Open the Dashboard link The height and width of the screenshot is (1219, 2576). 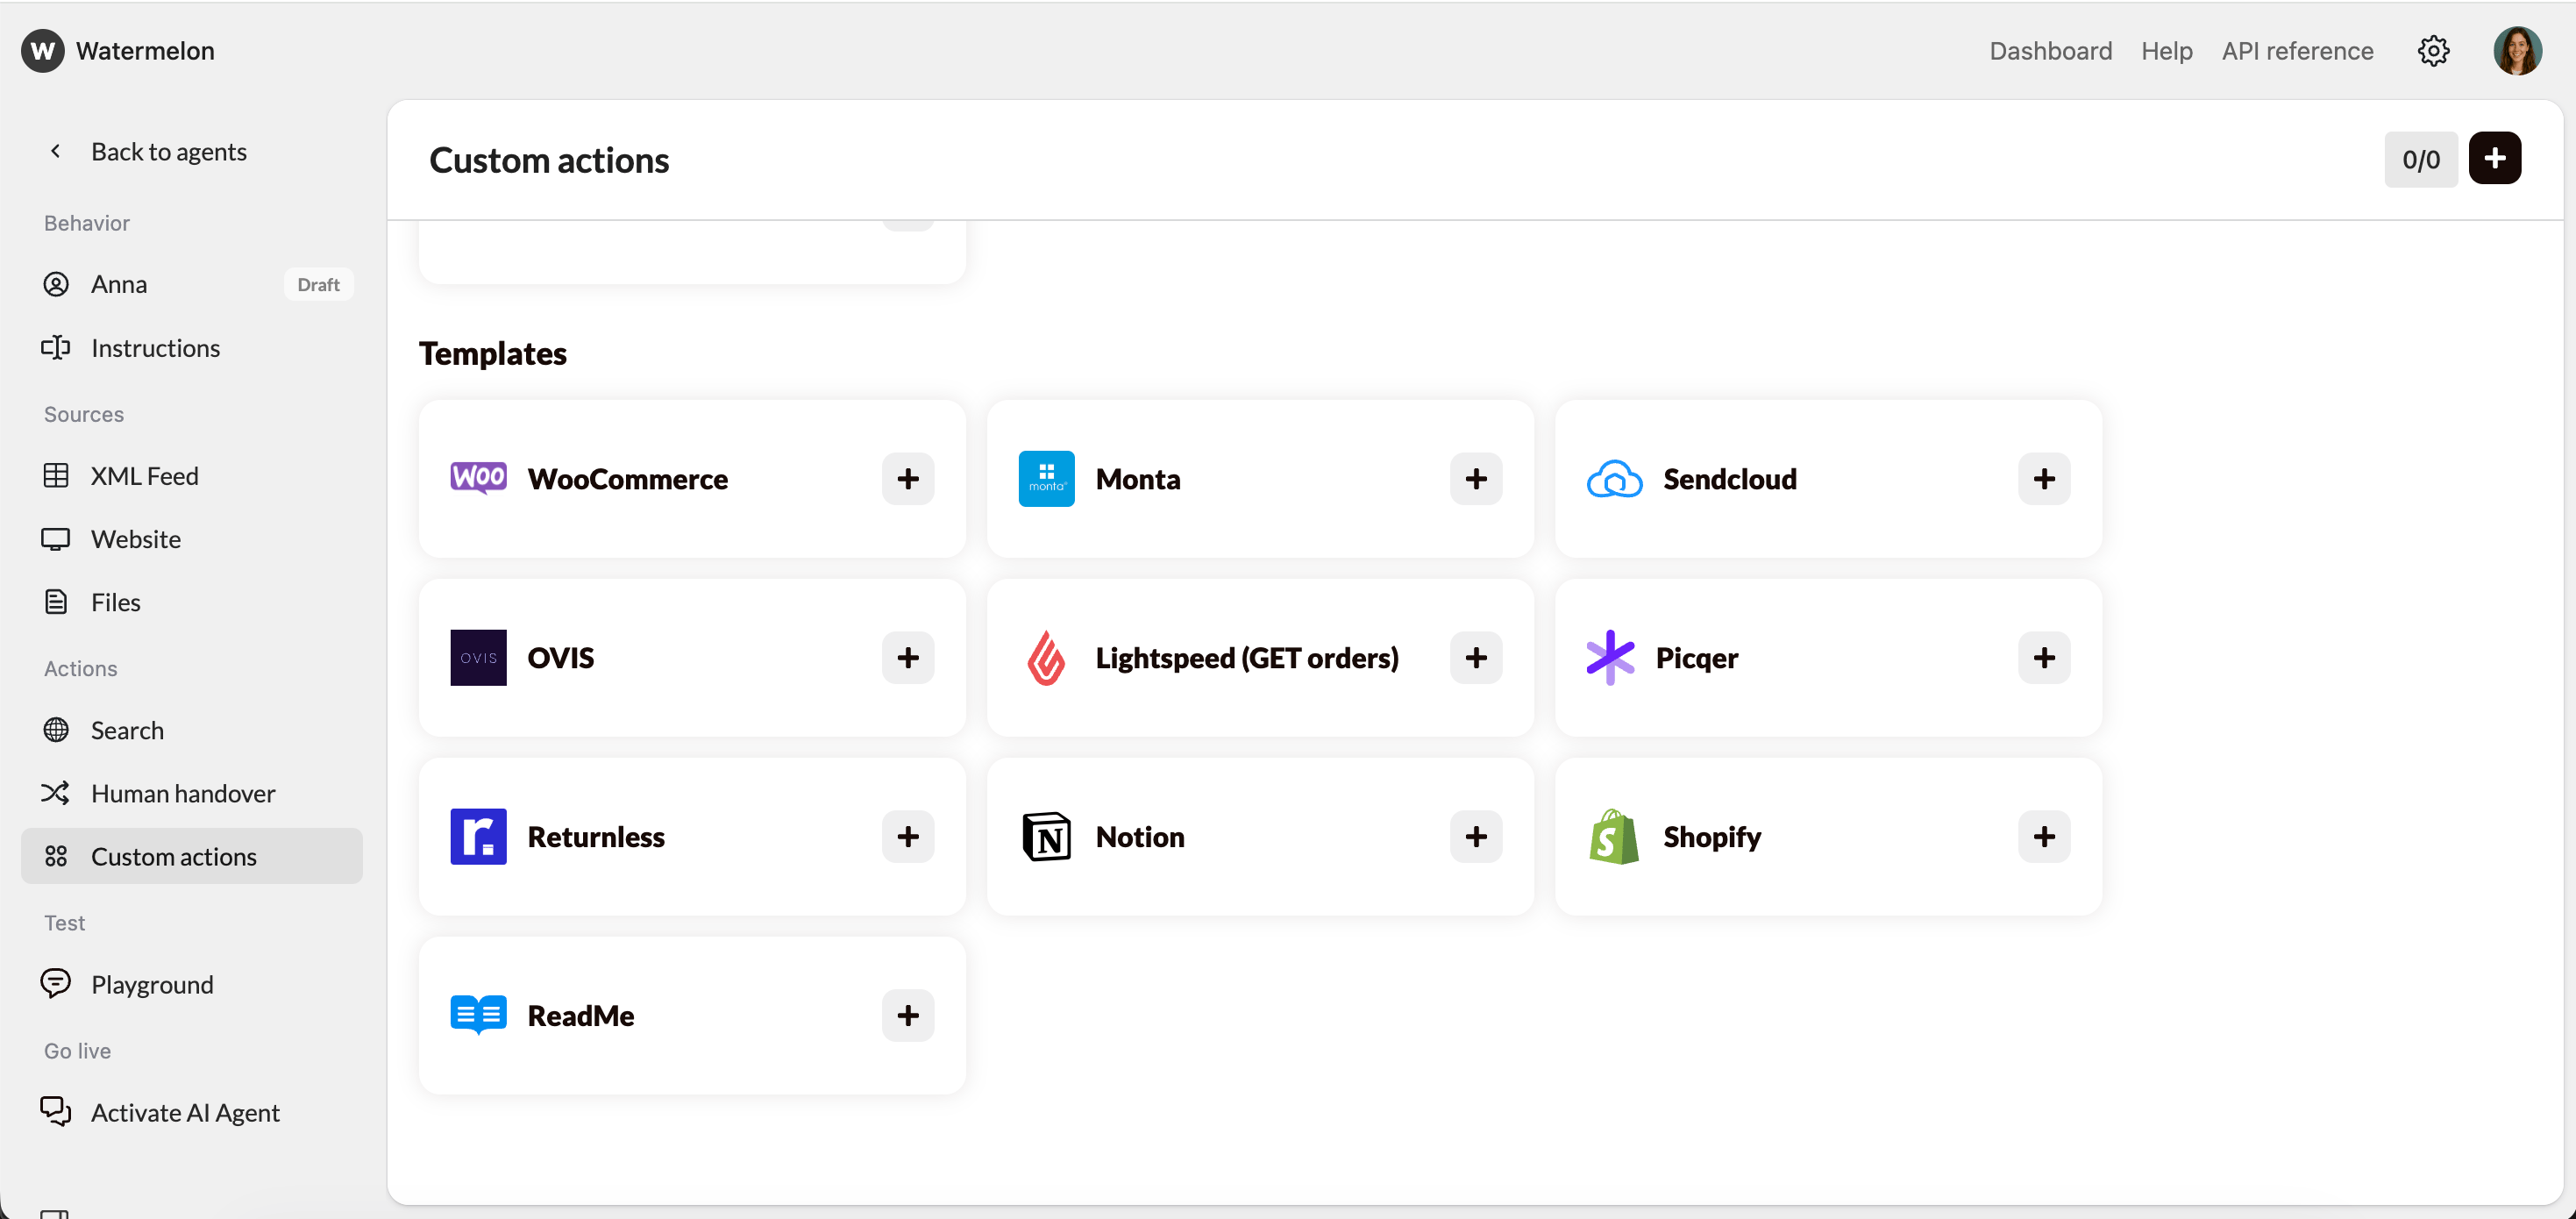coord(2050,51)
